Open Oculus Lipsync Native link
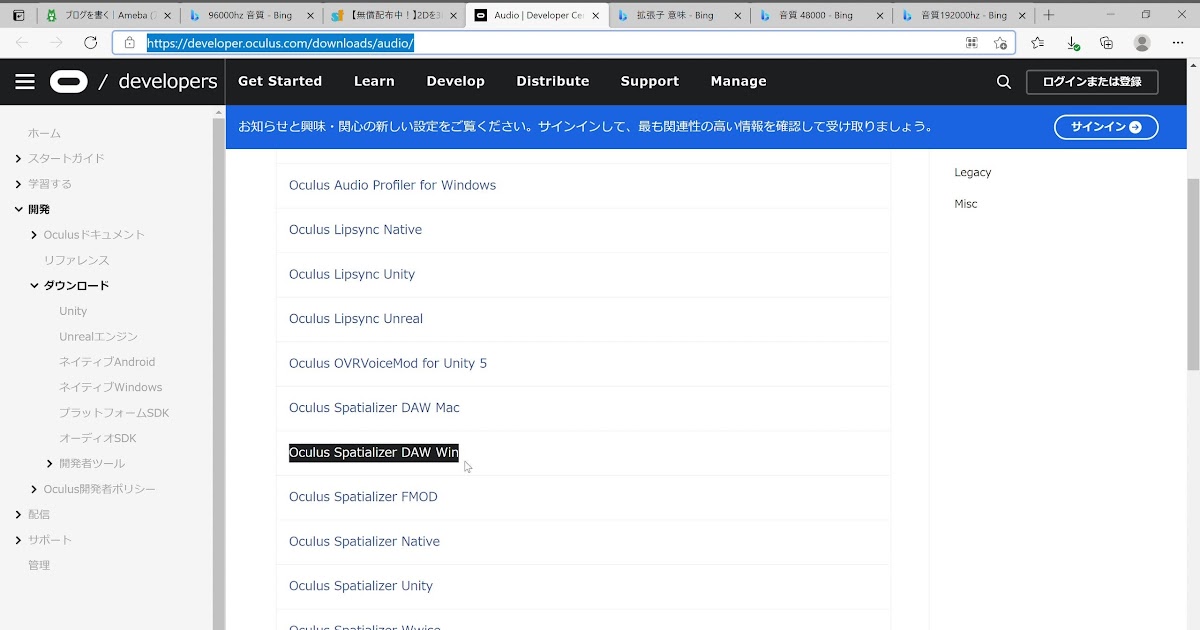This screenshot has width=1200, height=630. (355, 230)
